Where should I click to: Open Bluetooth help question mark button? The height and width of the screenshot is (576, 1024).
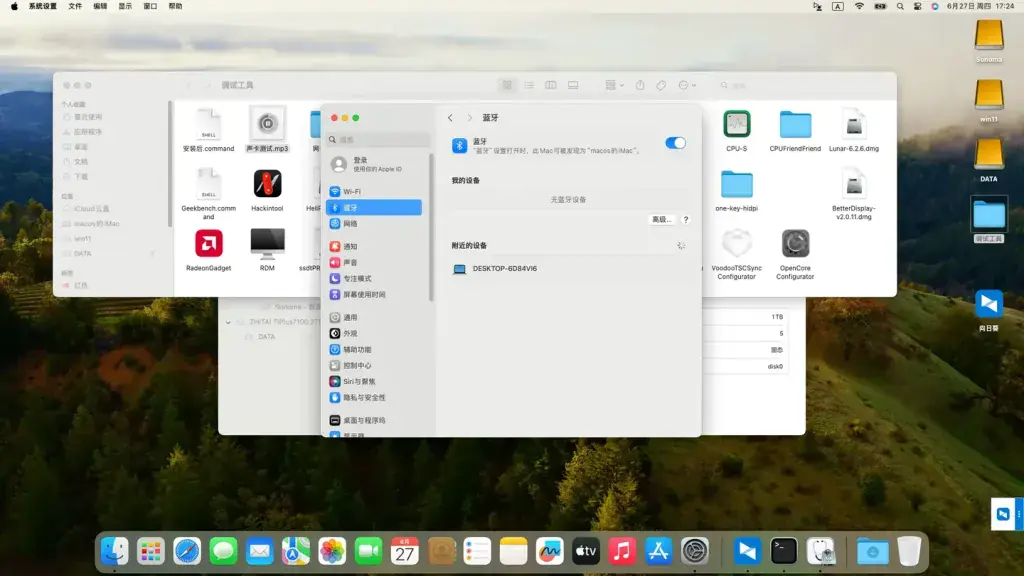tap(686, 219)
